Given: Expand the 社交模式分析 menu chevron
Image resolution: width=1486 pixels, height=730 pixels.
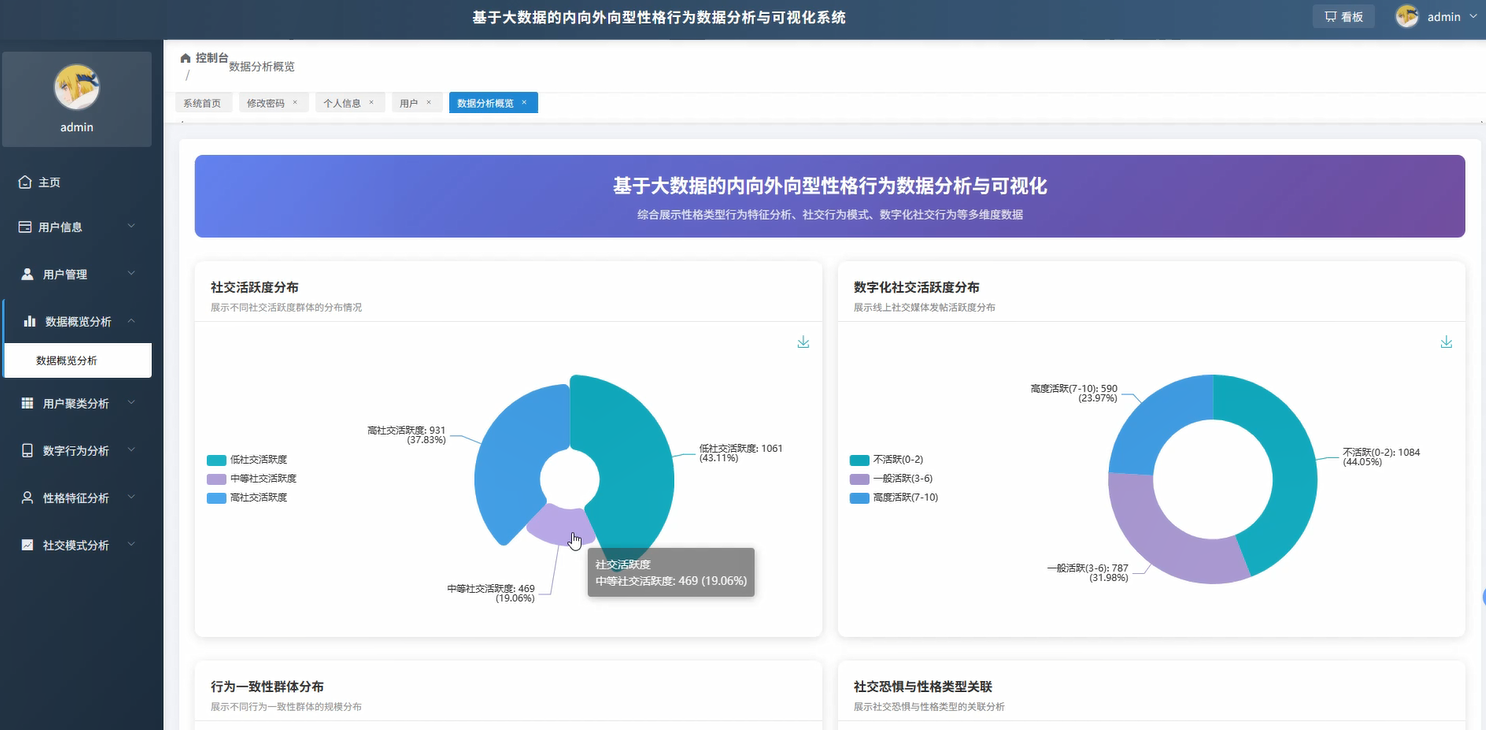Looking at the screenshot, I should coord(132,545).
